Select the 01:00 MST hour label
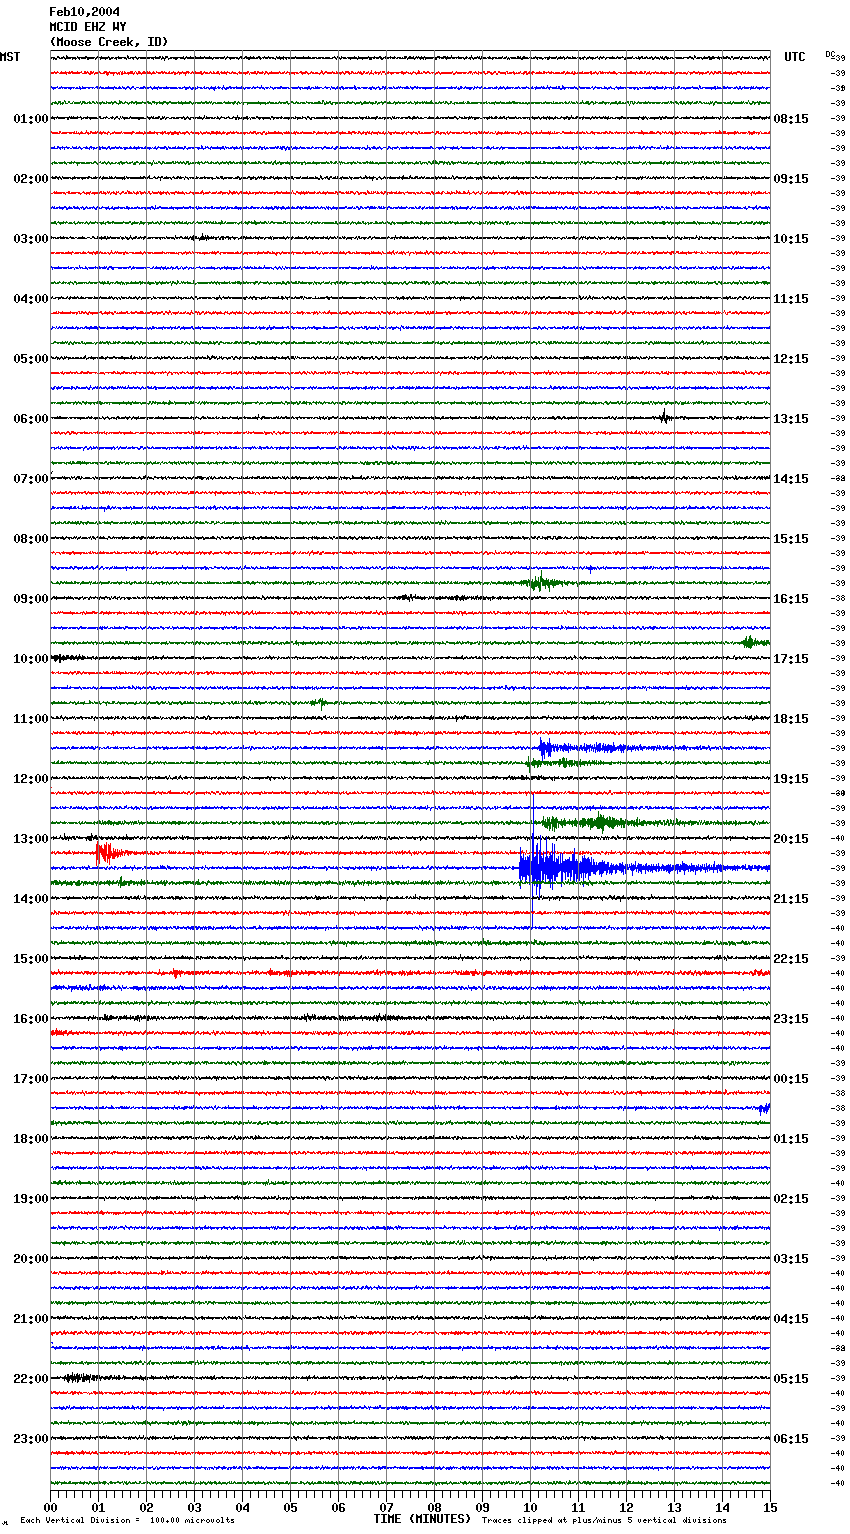Screen dimensions: 850x1534 click(31, 119)
